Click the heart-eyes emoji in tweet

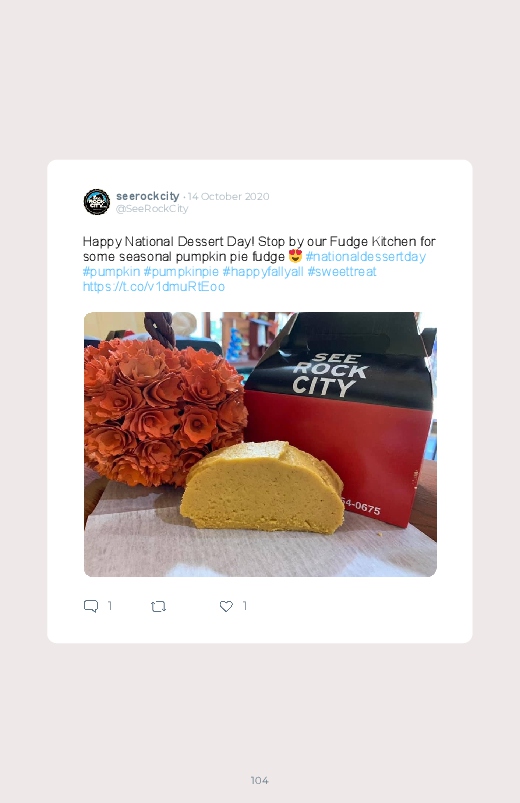click(x=295, y=256)
